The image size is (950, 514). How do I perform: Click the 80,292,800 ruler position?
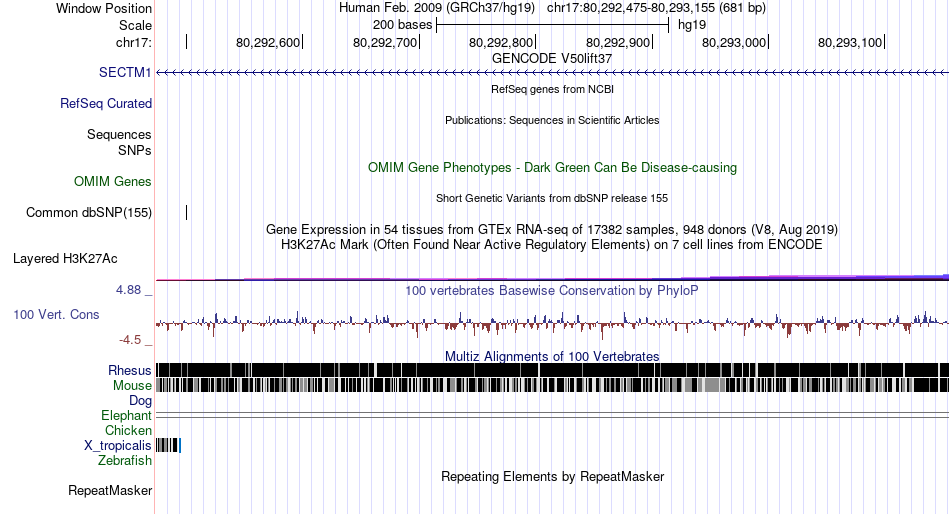pos(501,42)
